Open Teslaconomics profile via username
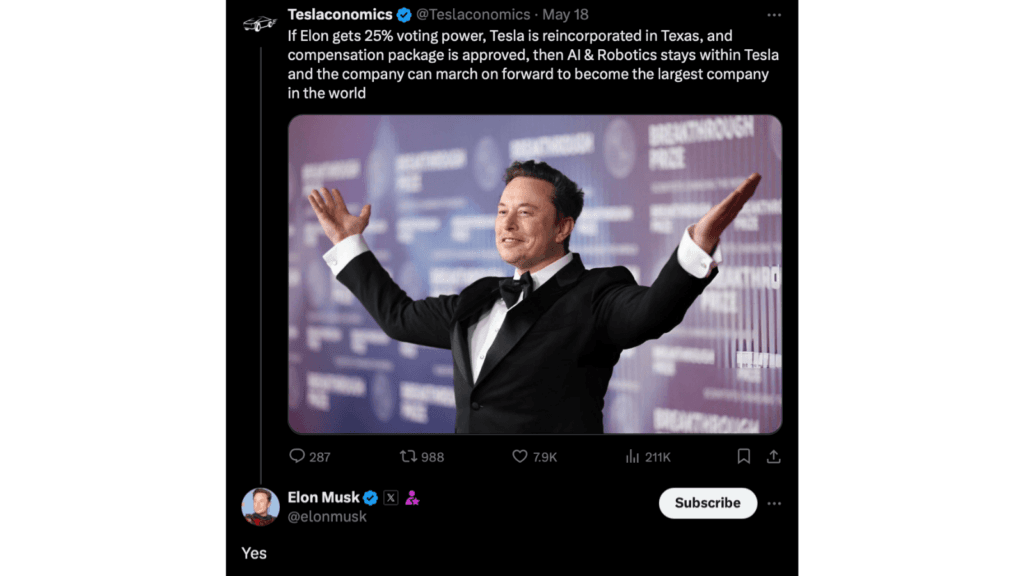The image size is (1024, 576). [471, 15]
